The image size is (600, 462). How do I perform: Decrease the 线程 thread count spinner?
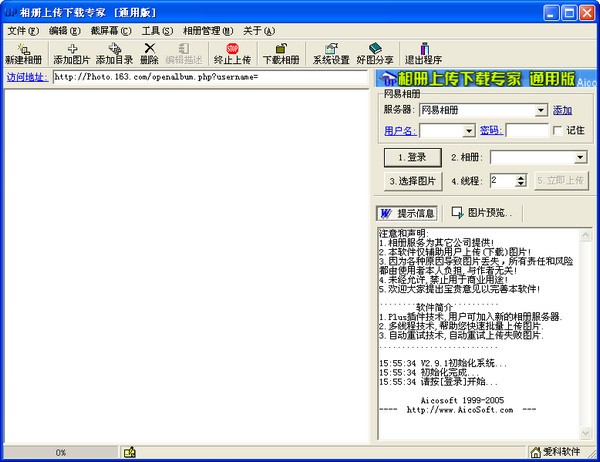[x=520, y=184]
